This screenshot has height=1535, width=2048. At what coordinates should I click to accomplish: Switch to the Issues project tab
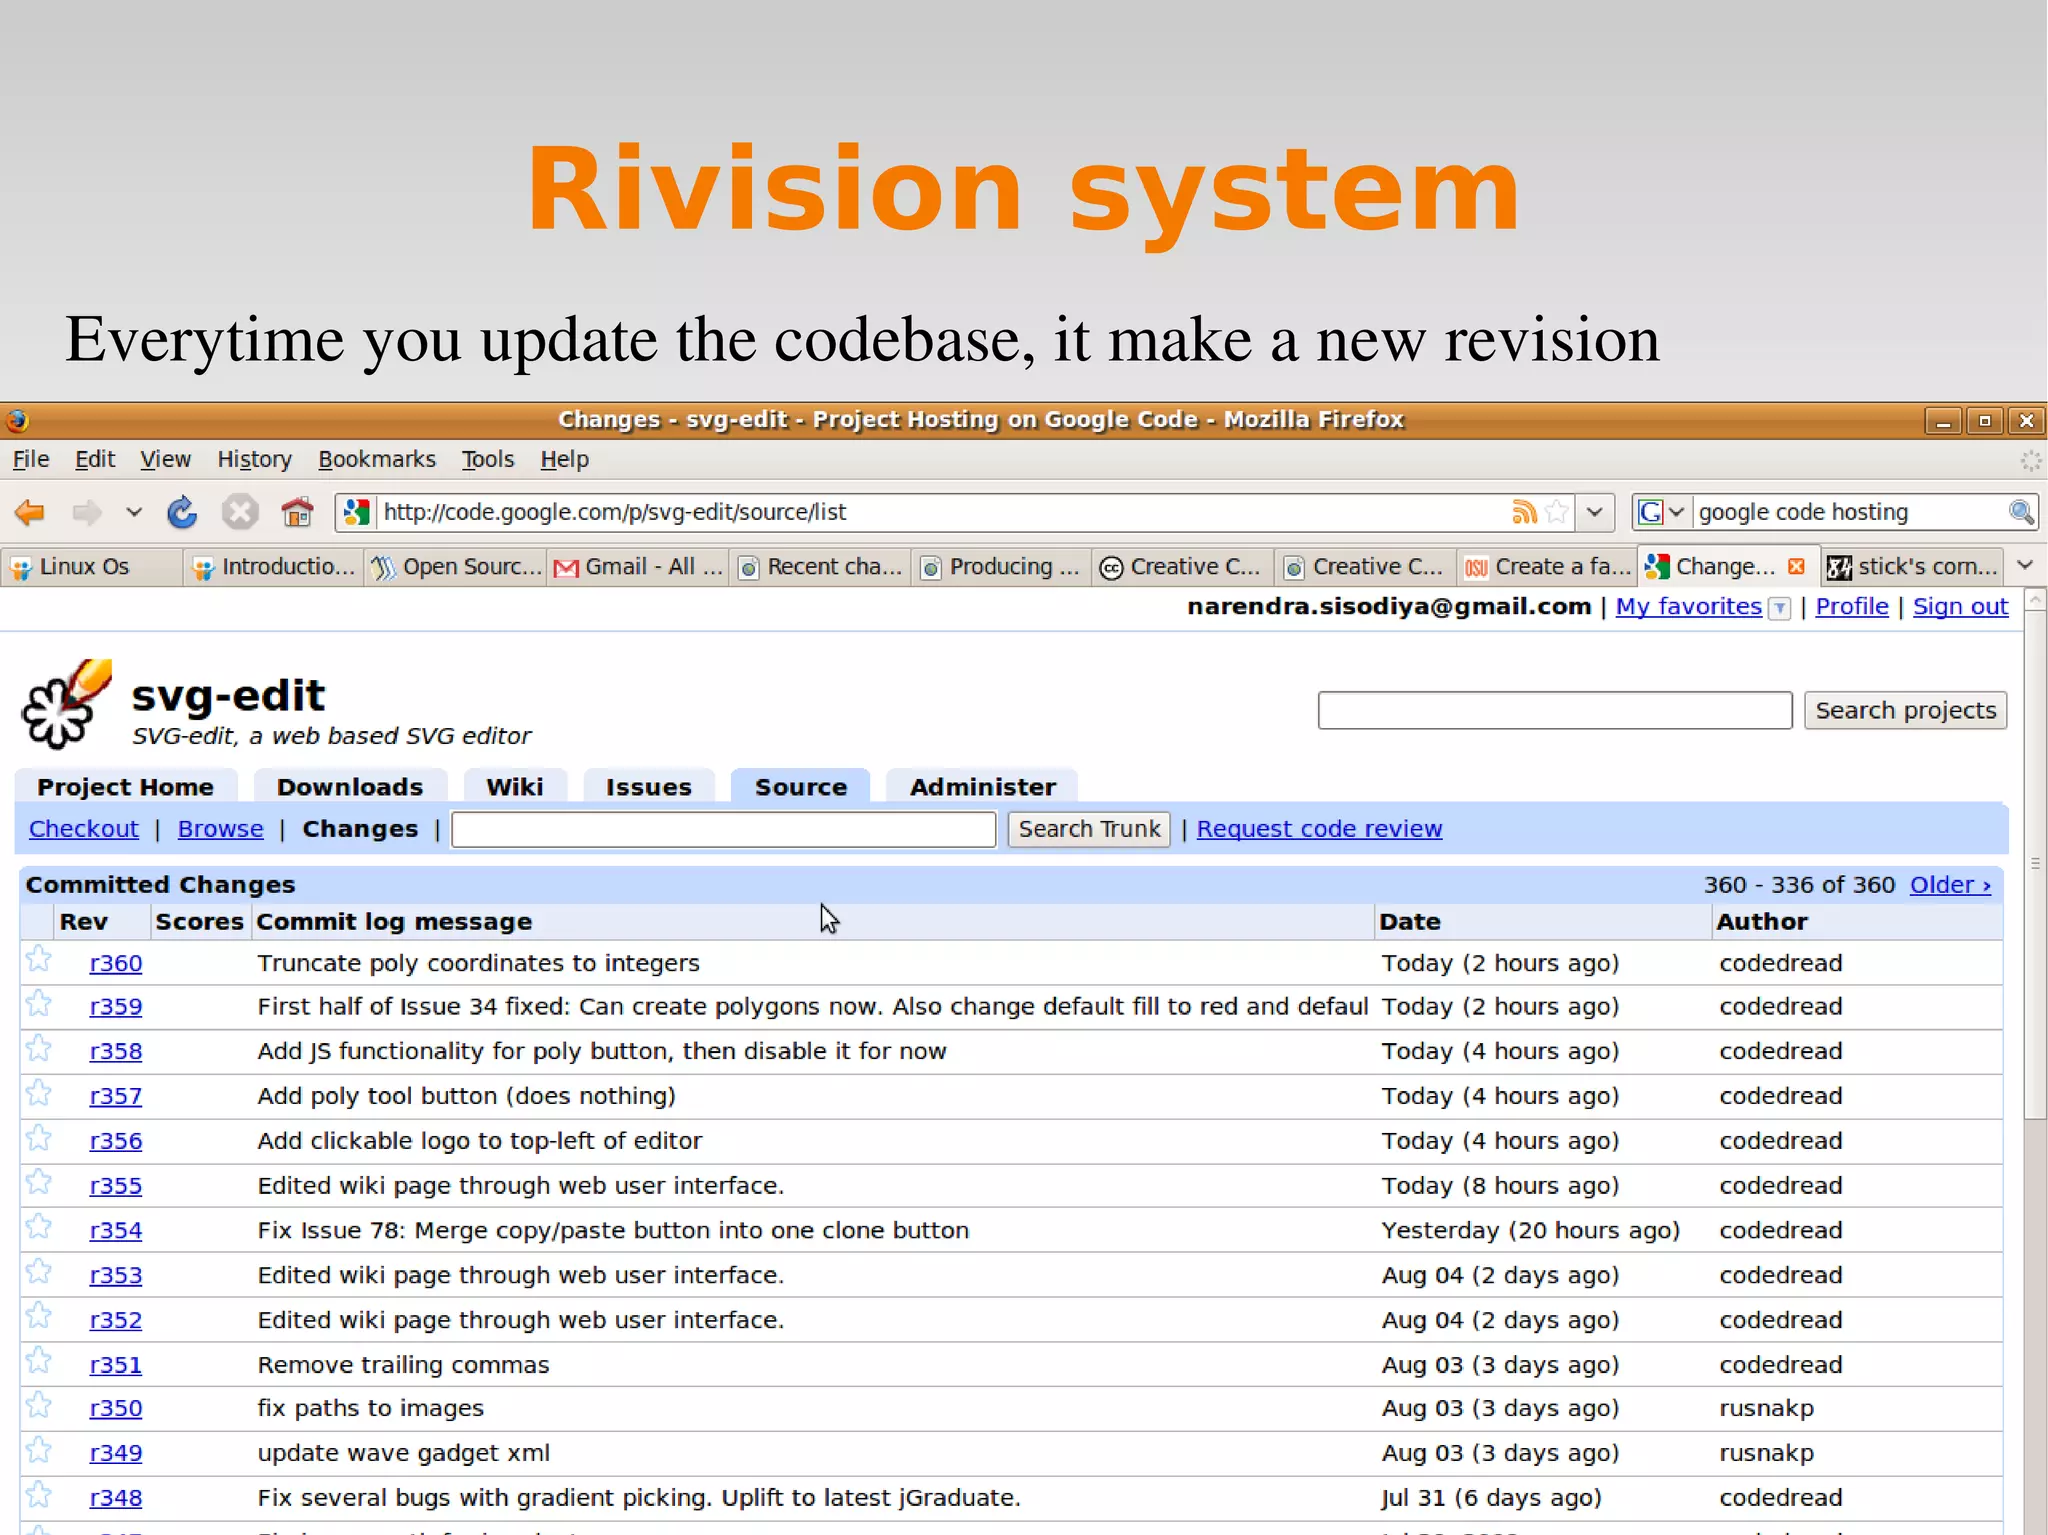pyautogui.click(x=648, y=787)
